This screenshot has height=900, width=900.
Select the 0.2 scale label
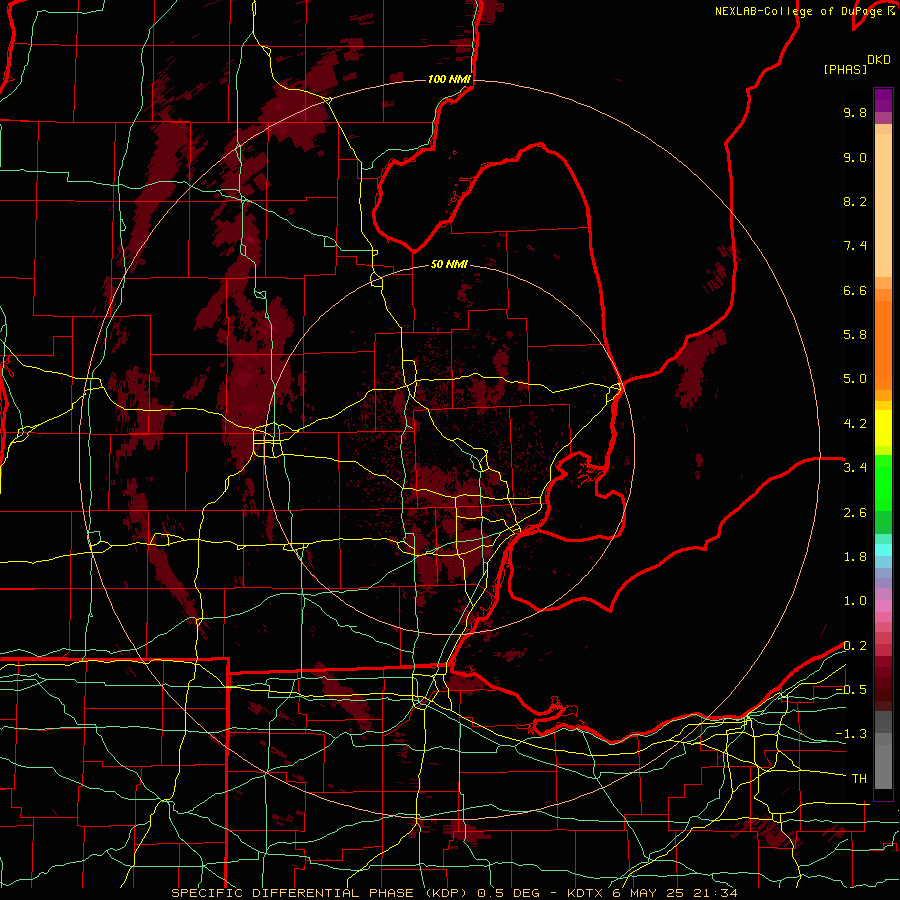tap(855, 646)
